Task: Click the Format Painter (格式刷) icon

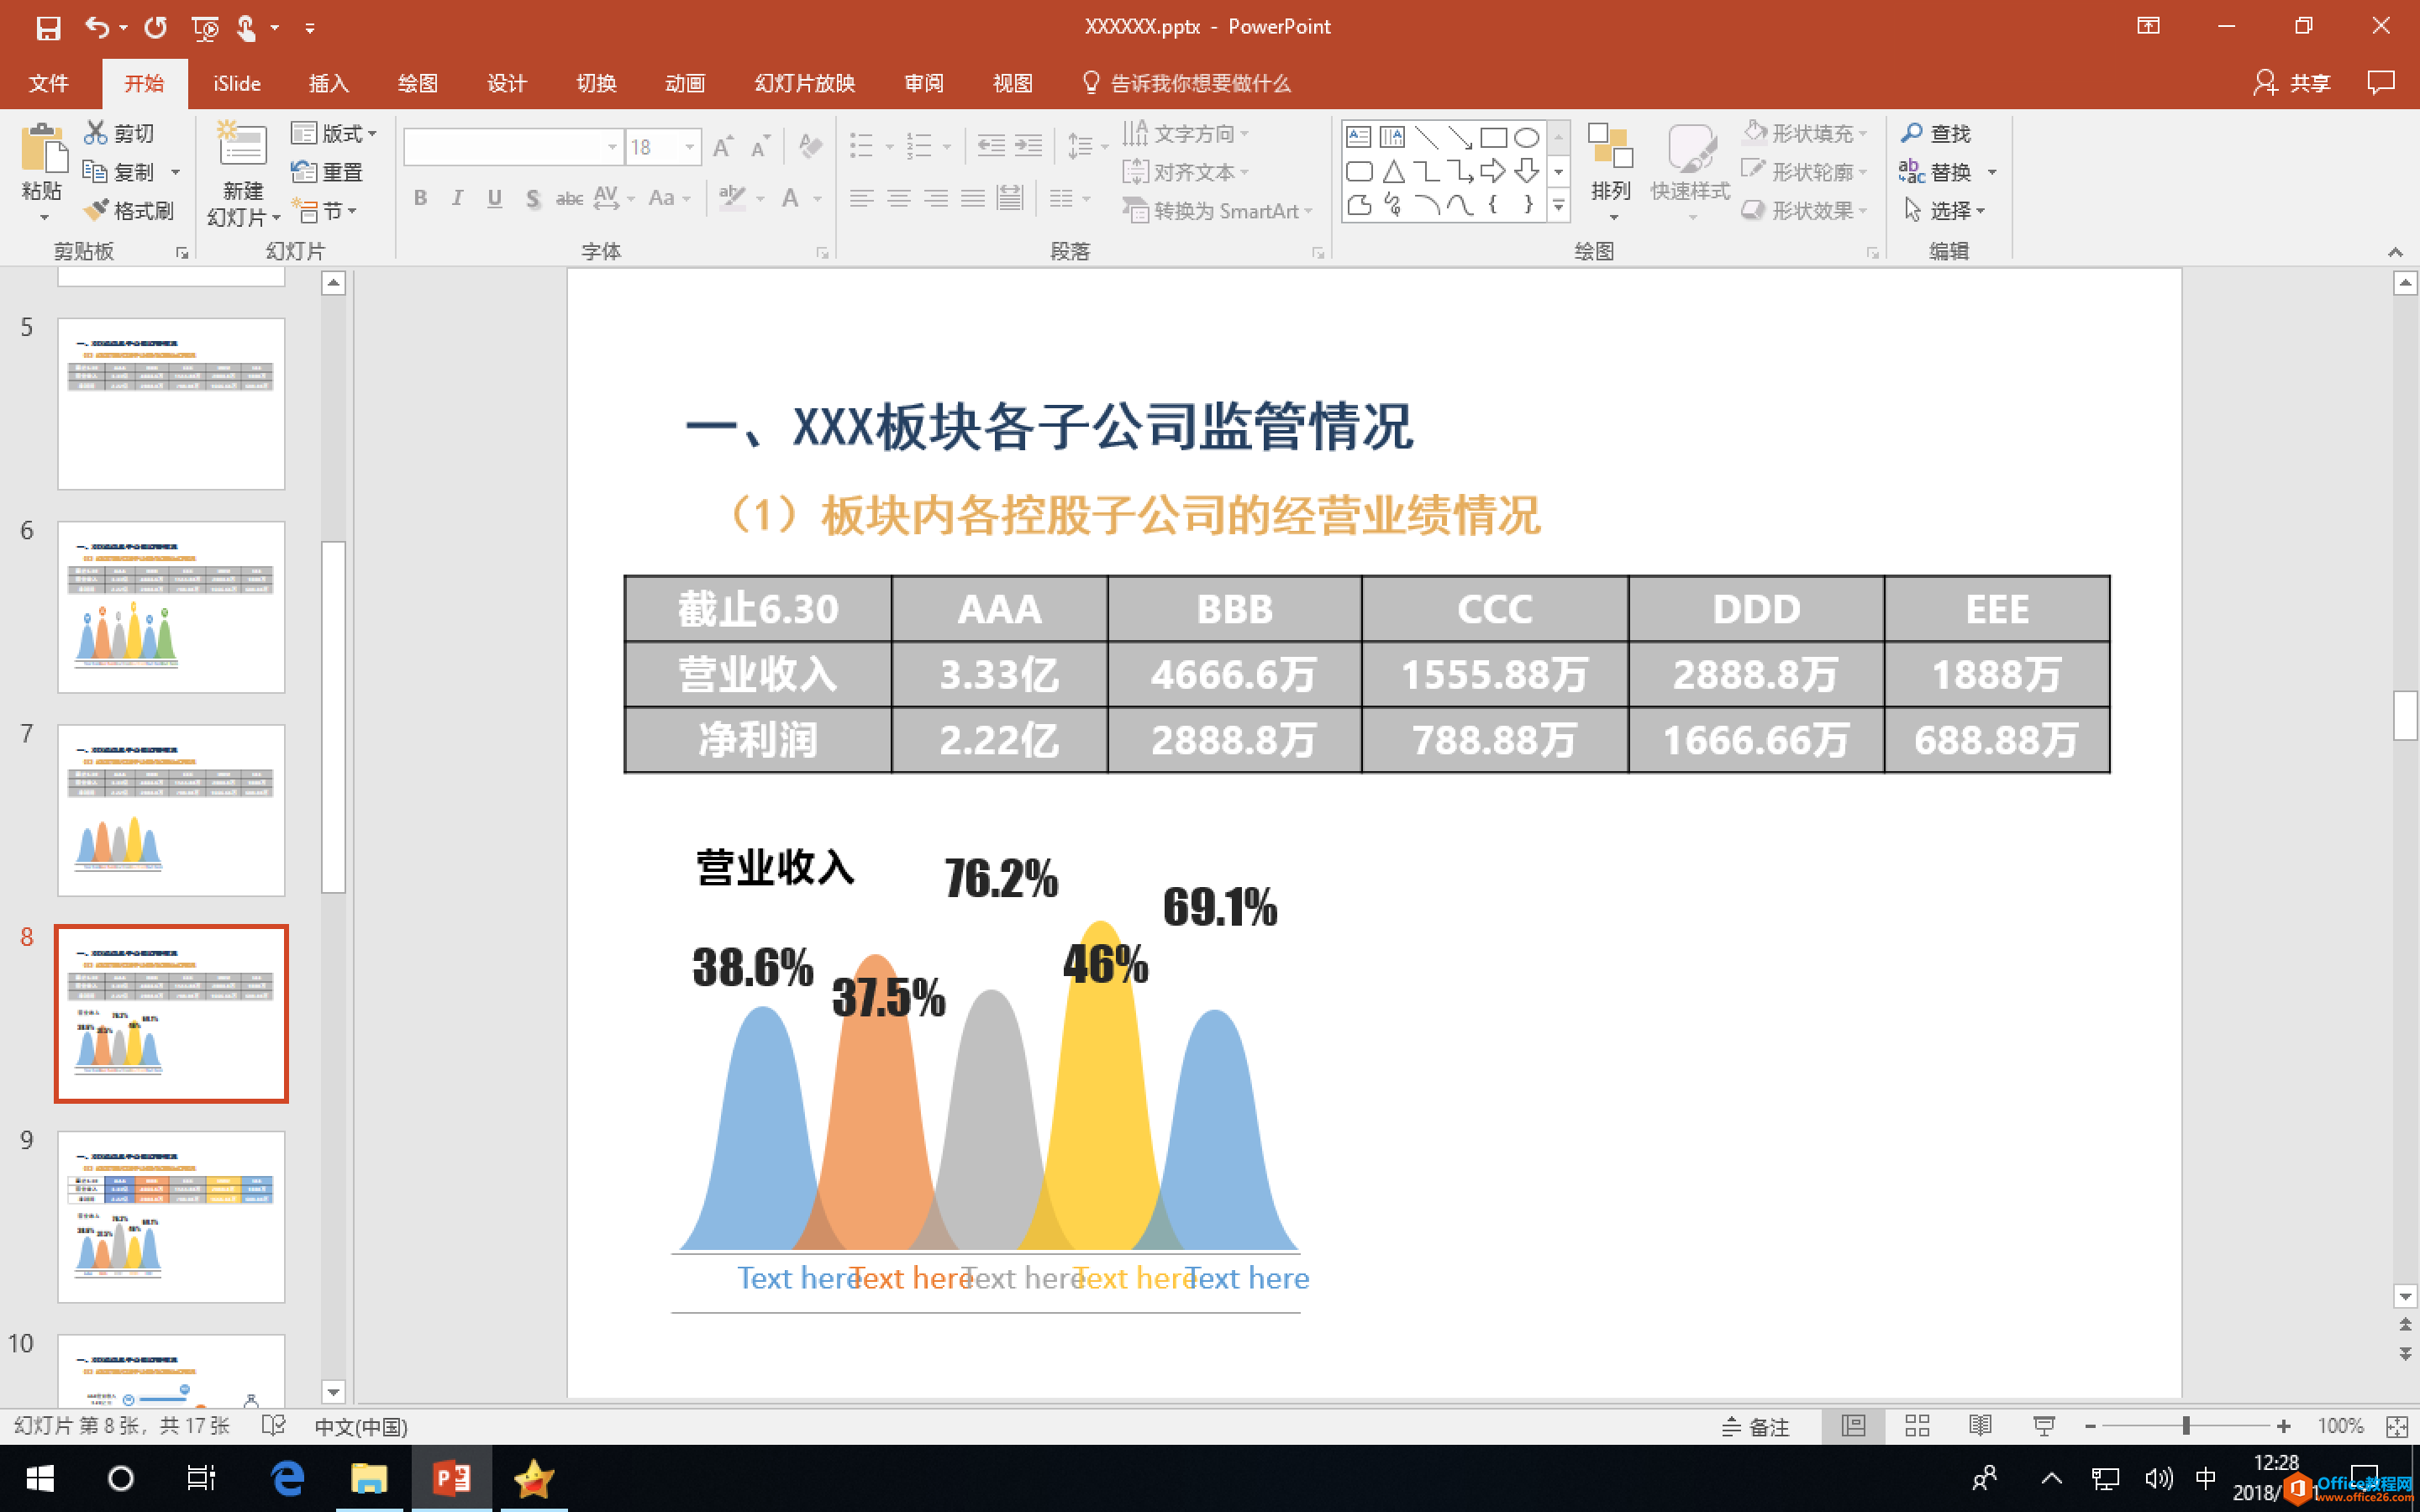Action: point(97,210)
